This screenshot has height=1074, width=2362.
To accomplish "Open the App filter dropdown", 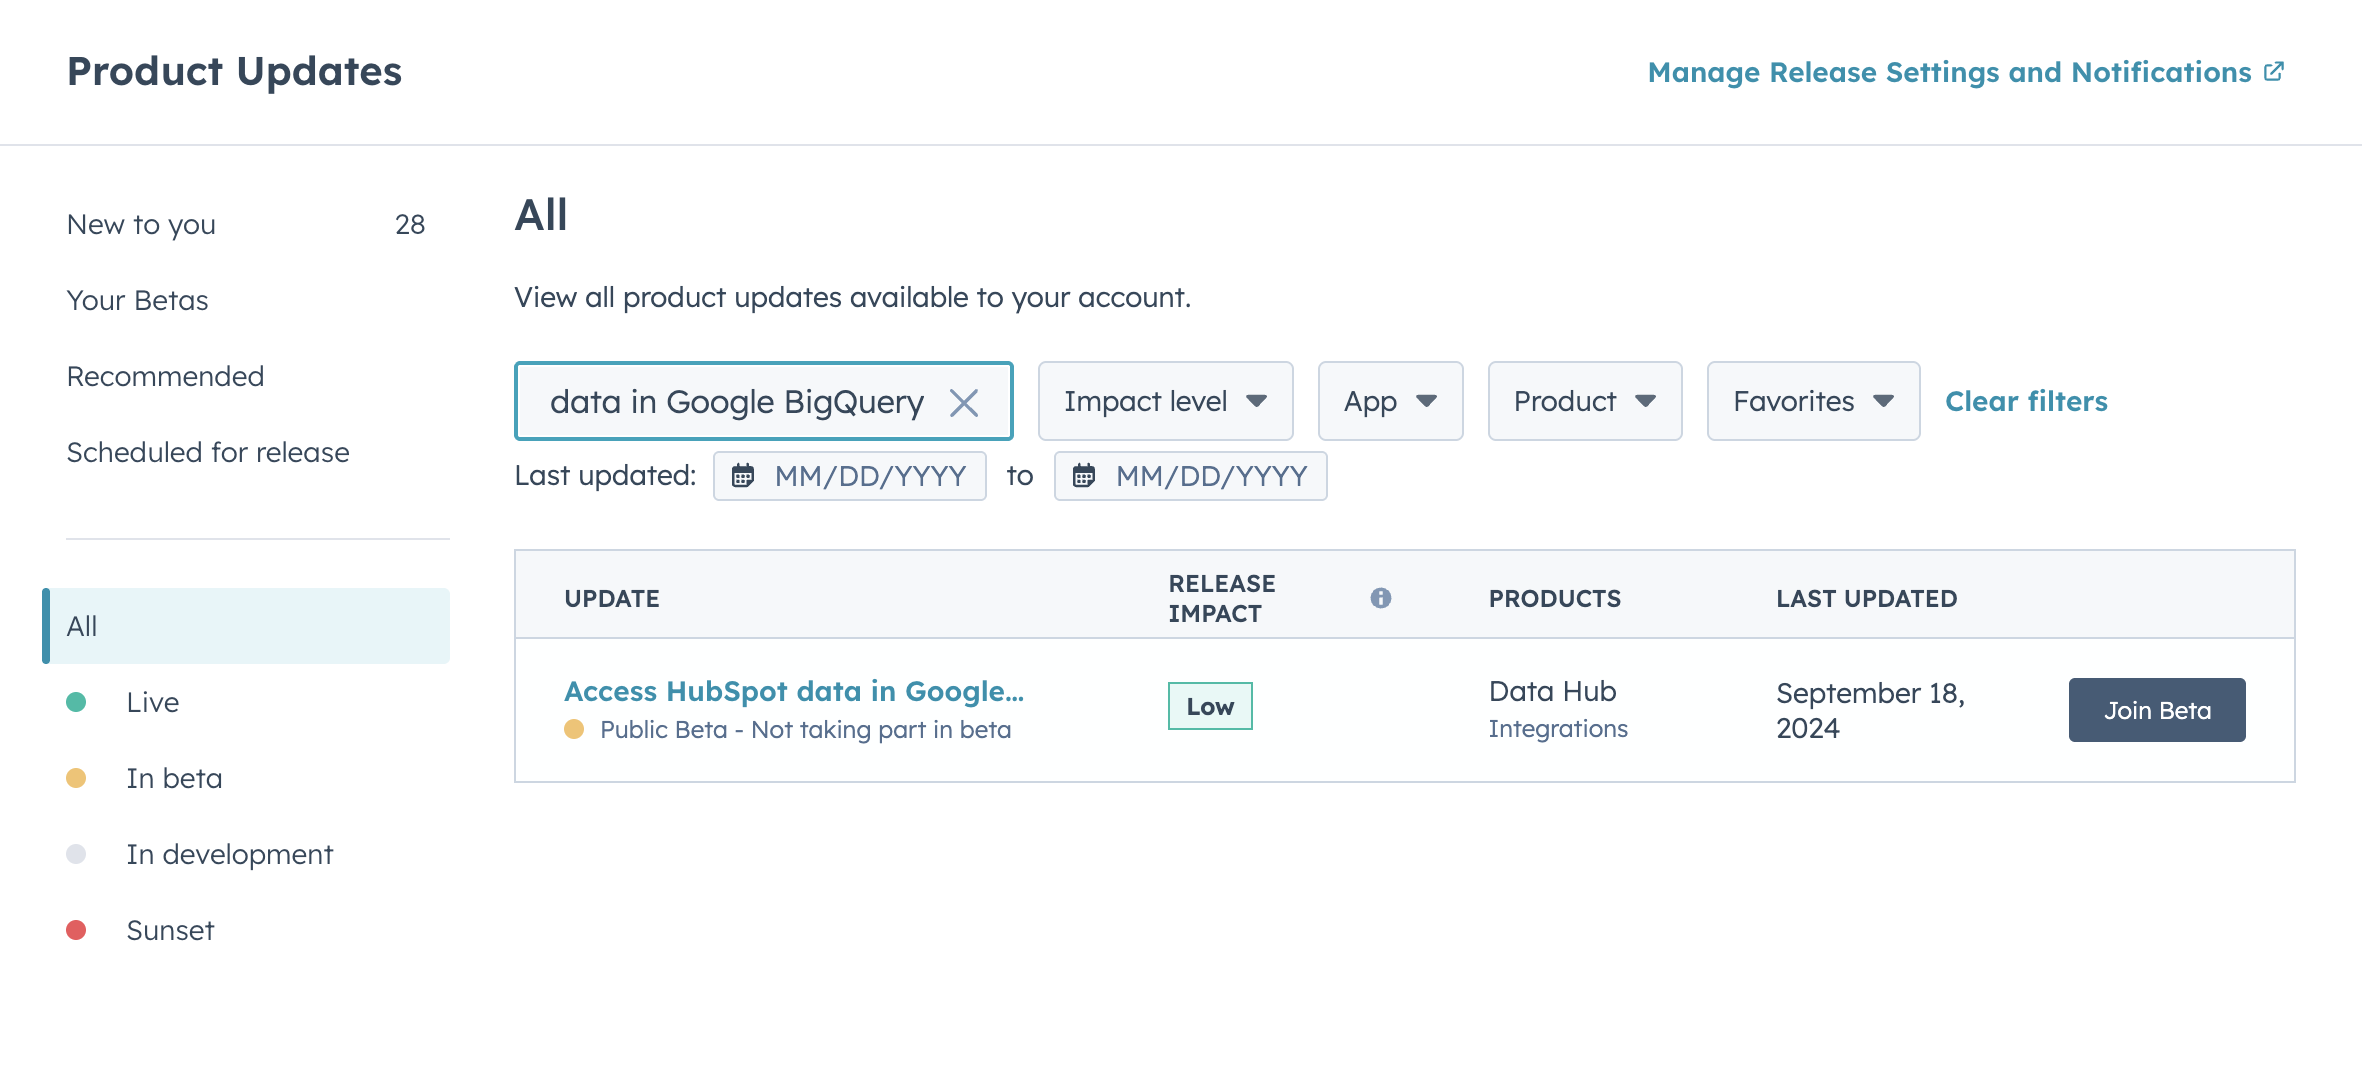I will (x=1390, y=401).
